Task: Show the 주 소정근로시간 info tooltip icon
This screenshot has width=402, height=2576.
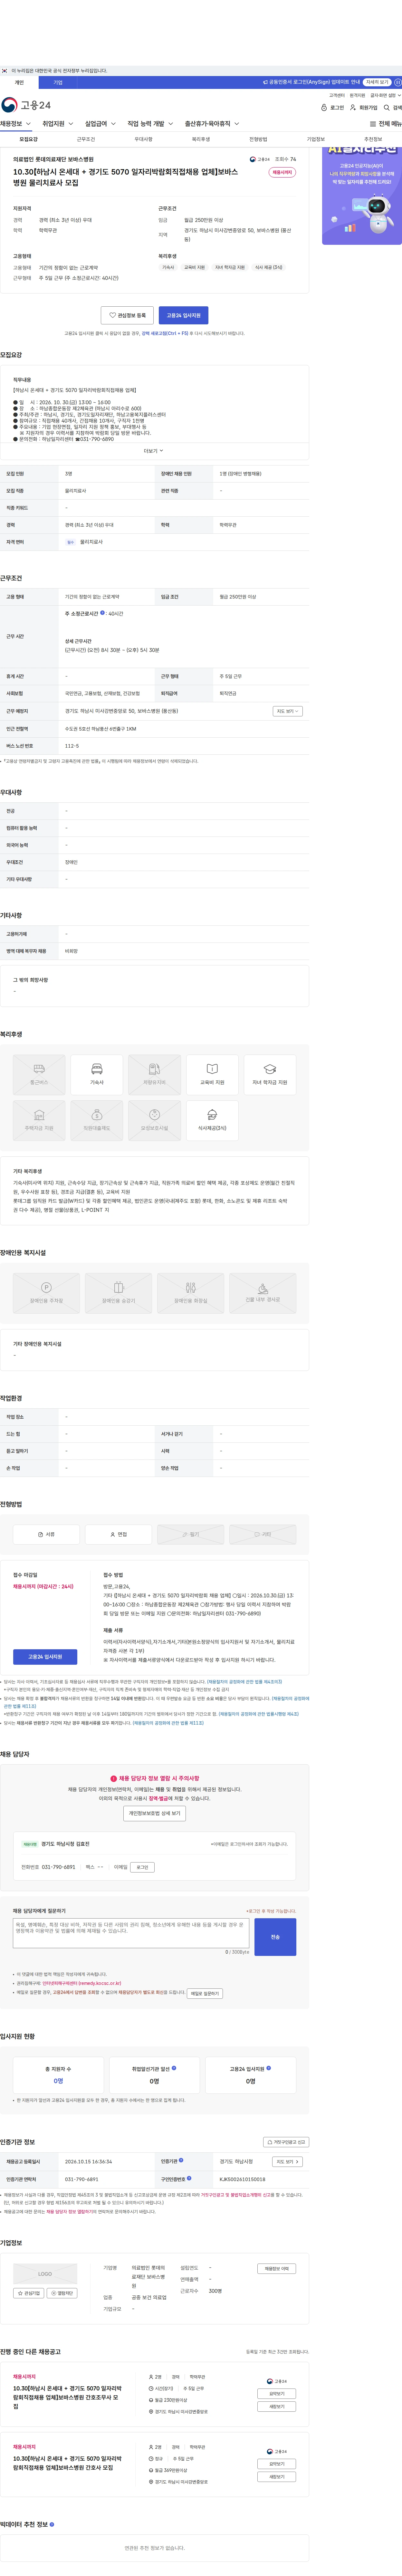Action: point(102,613)
